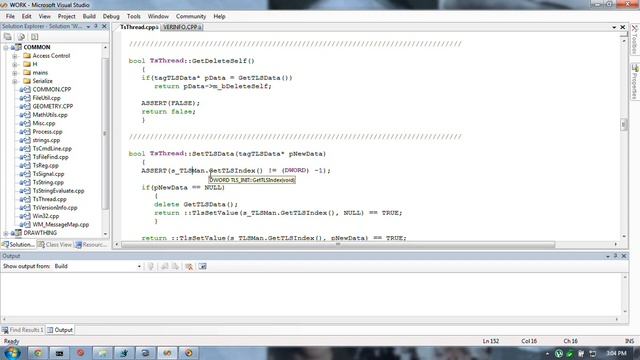The height and width of the screenshot is (360, 640).
Task: Select MathUtils.cpp in the file tree
Action: tap(50, 115)
